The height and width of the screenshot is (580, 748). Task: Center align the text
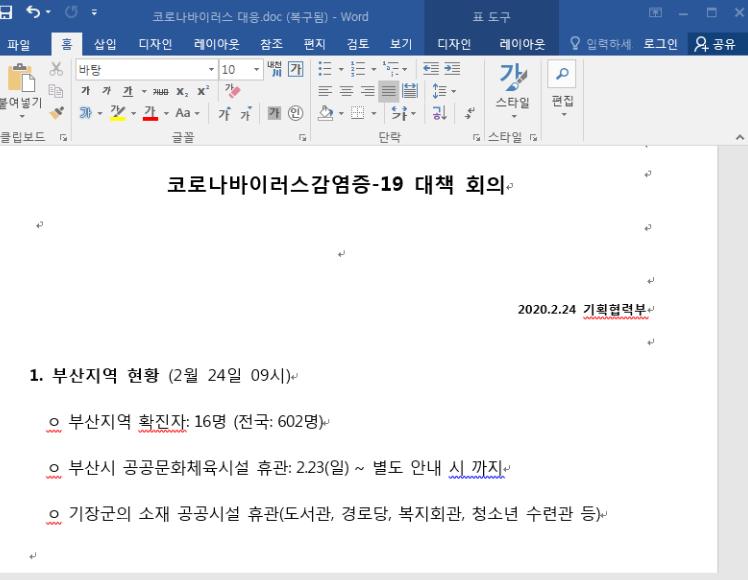[346, 91]
